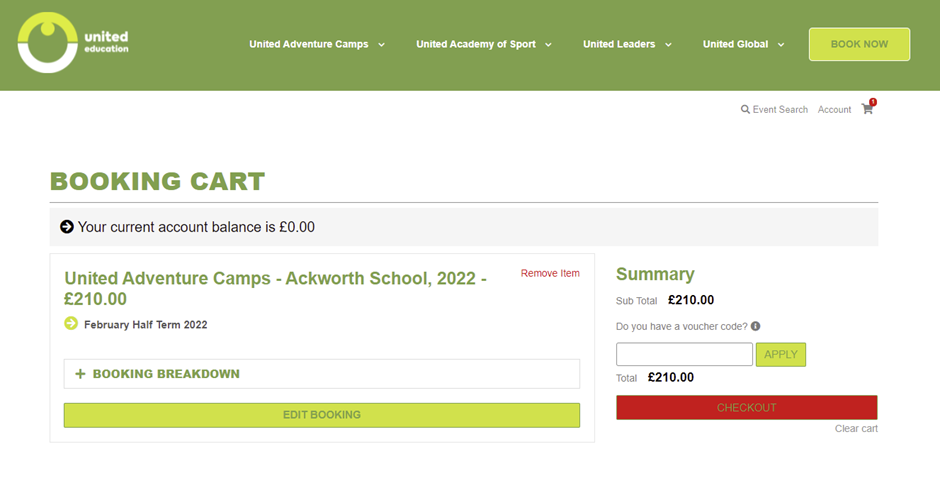Click the United Education logo
This screenshot has height=488, width=940.
pyautogui.click(x=72, y=43)
